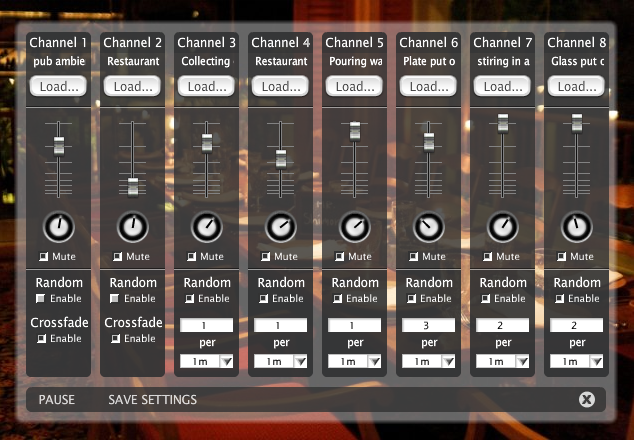The width and height of the screenshot is (635, 440).
Task: Click the Channel 5 pan knob
Action: coord(355,227)
